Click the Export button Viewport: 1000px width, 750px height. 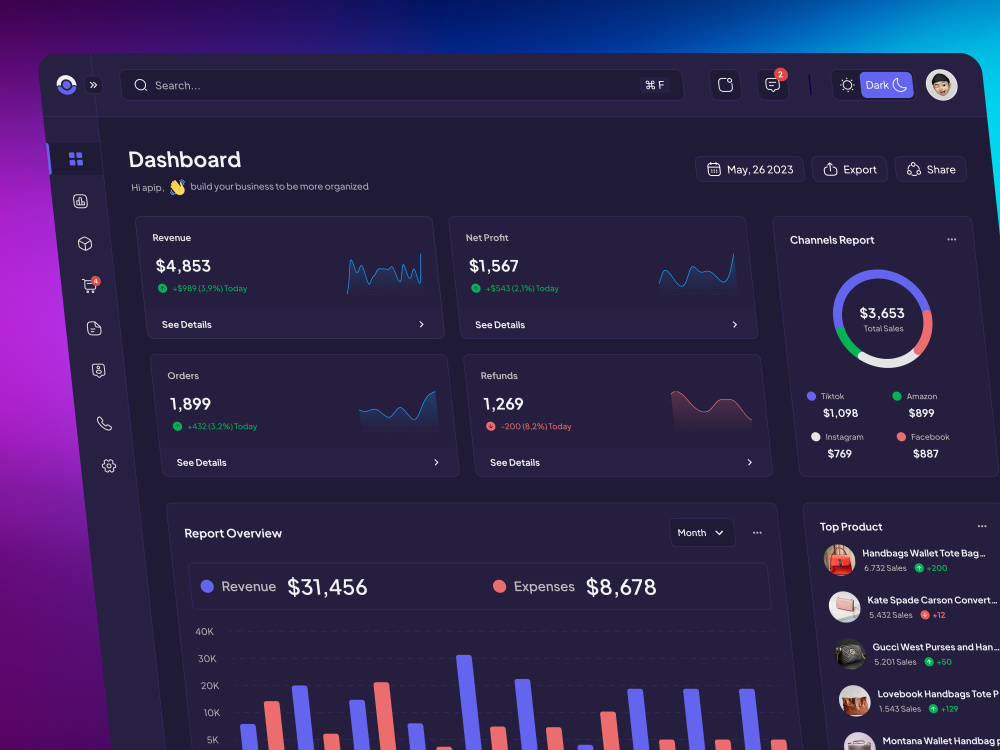point(849,169)
